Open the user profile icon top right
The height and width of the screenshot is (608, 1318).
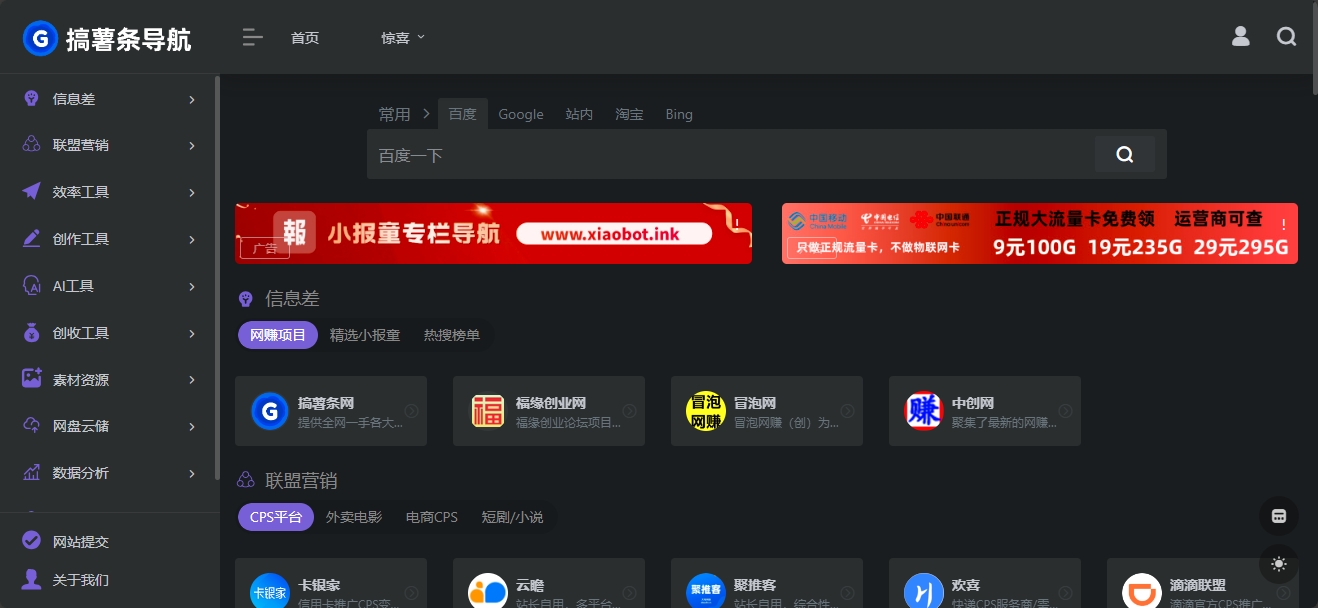1240,36
